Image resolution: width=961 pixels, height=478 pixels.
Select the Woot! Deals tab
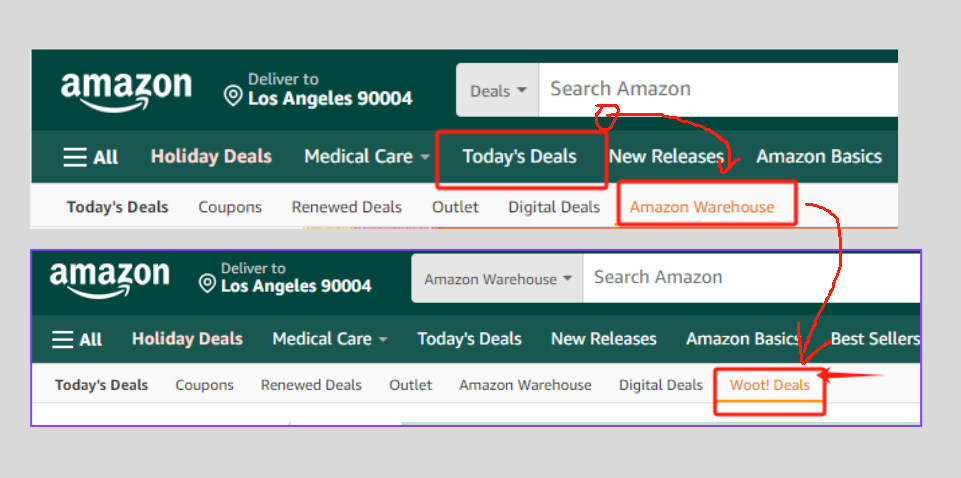(769, 385)
